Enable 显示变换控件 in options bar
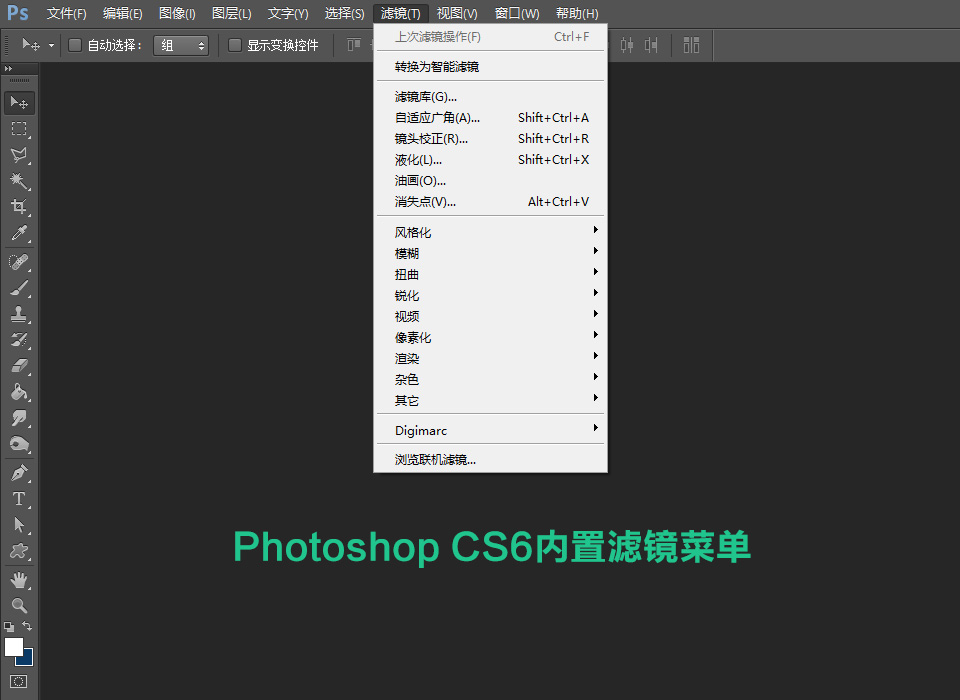The width and height of the screenshot is (960, 700). [x=235, y=45]
